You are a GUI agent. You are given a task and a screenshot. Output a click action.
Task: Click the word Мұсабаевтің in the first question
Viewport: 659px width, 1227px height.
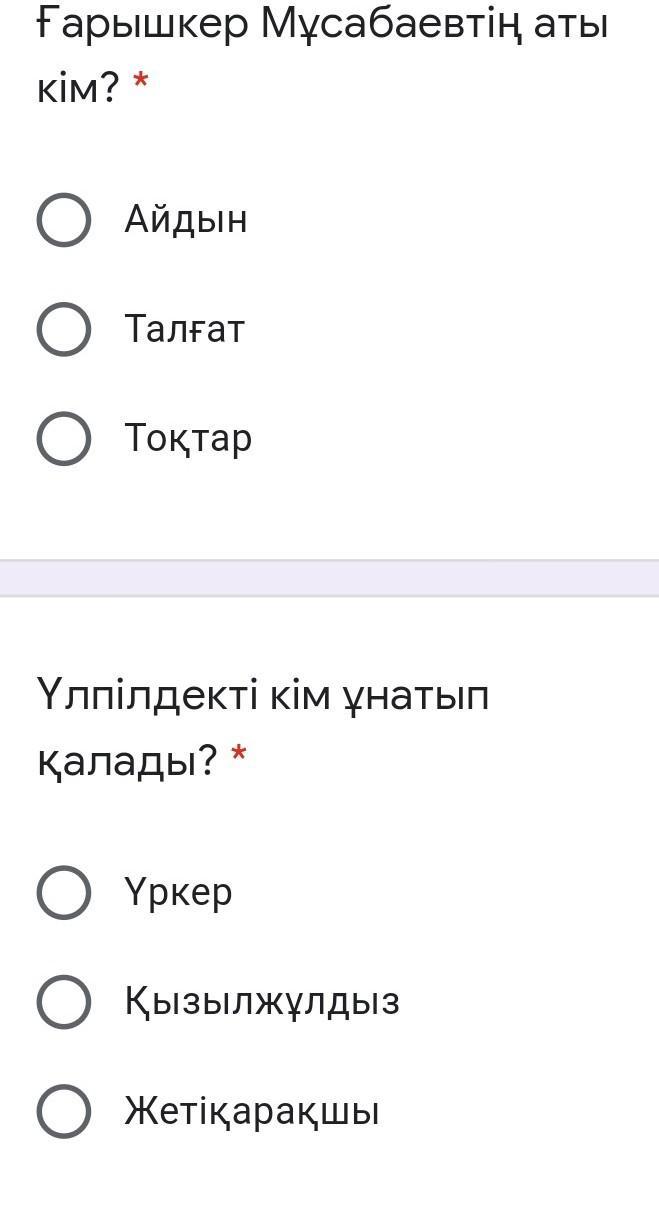(391, 25)
